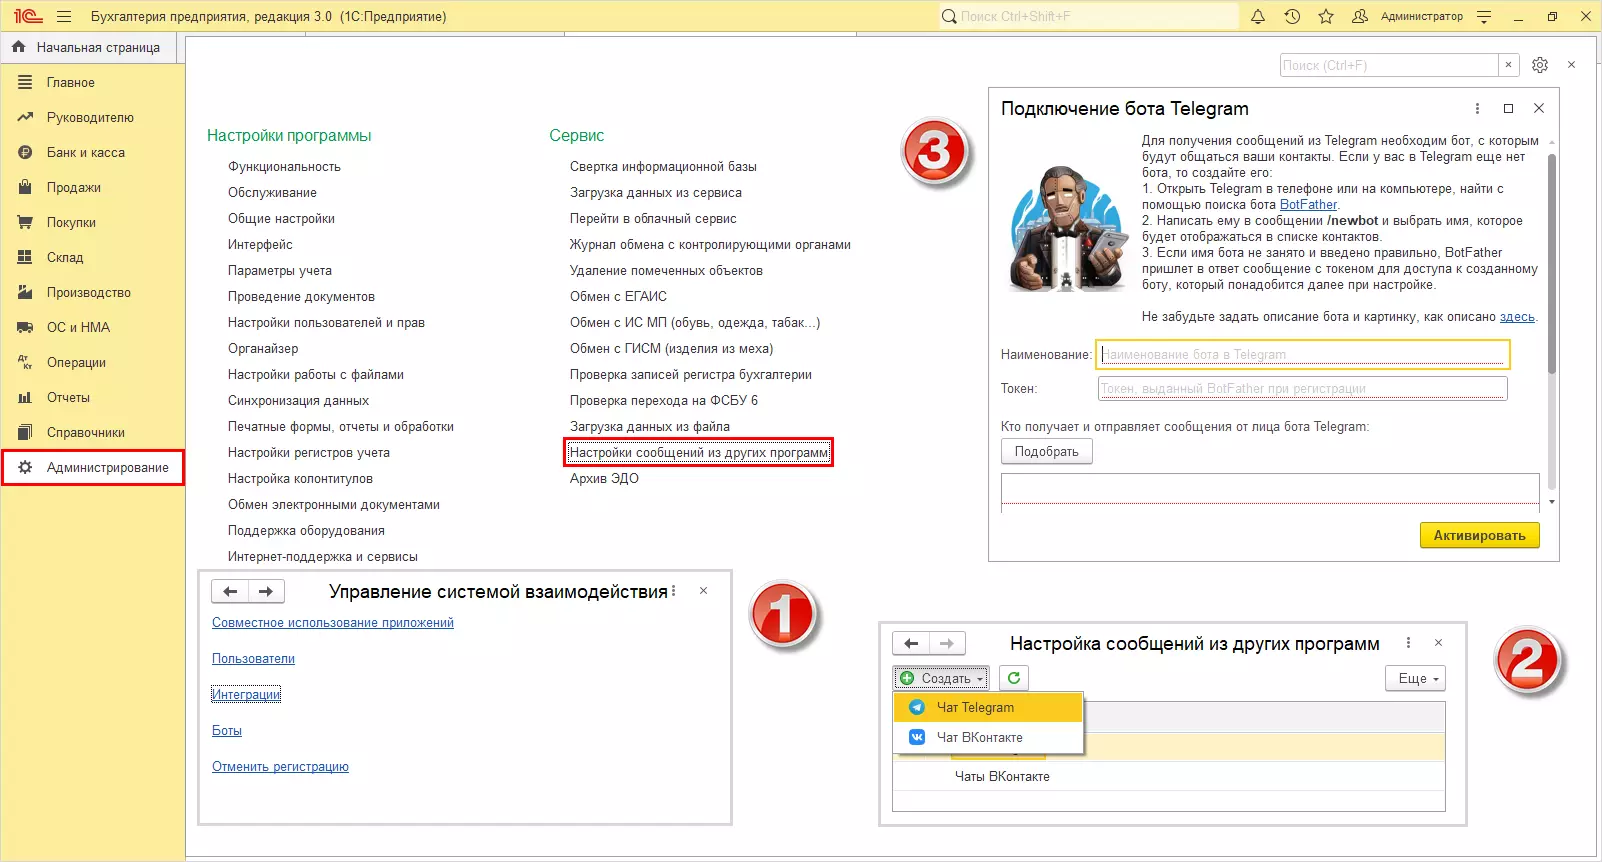Open the Начальная страница home tab
1602x862 pixels.
click(86, 47)
